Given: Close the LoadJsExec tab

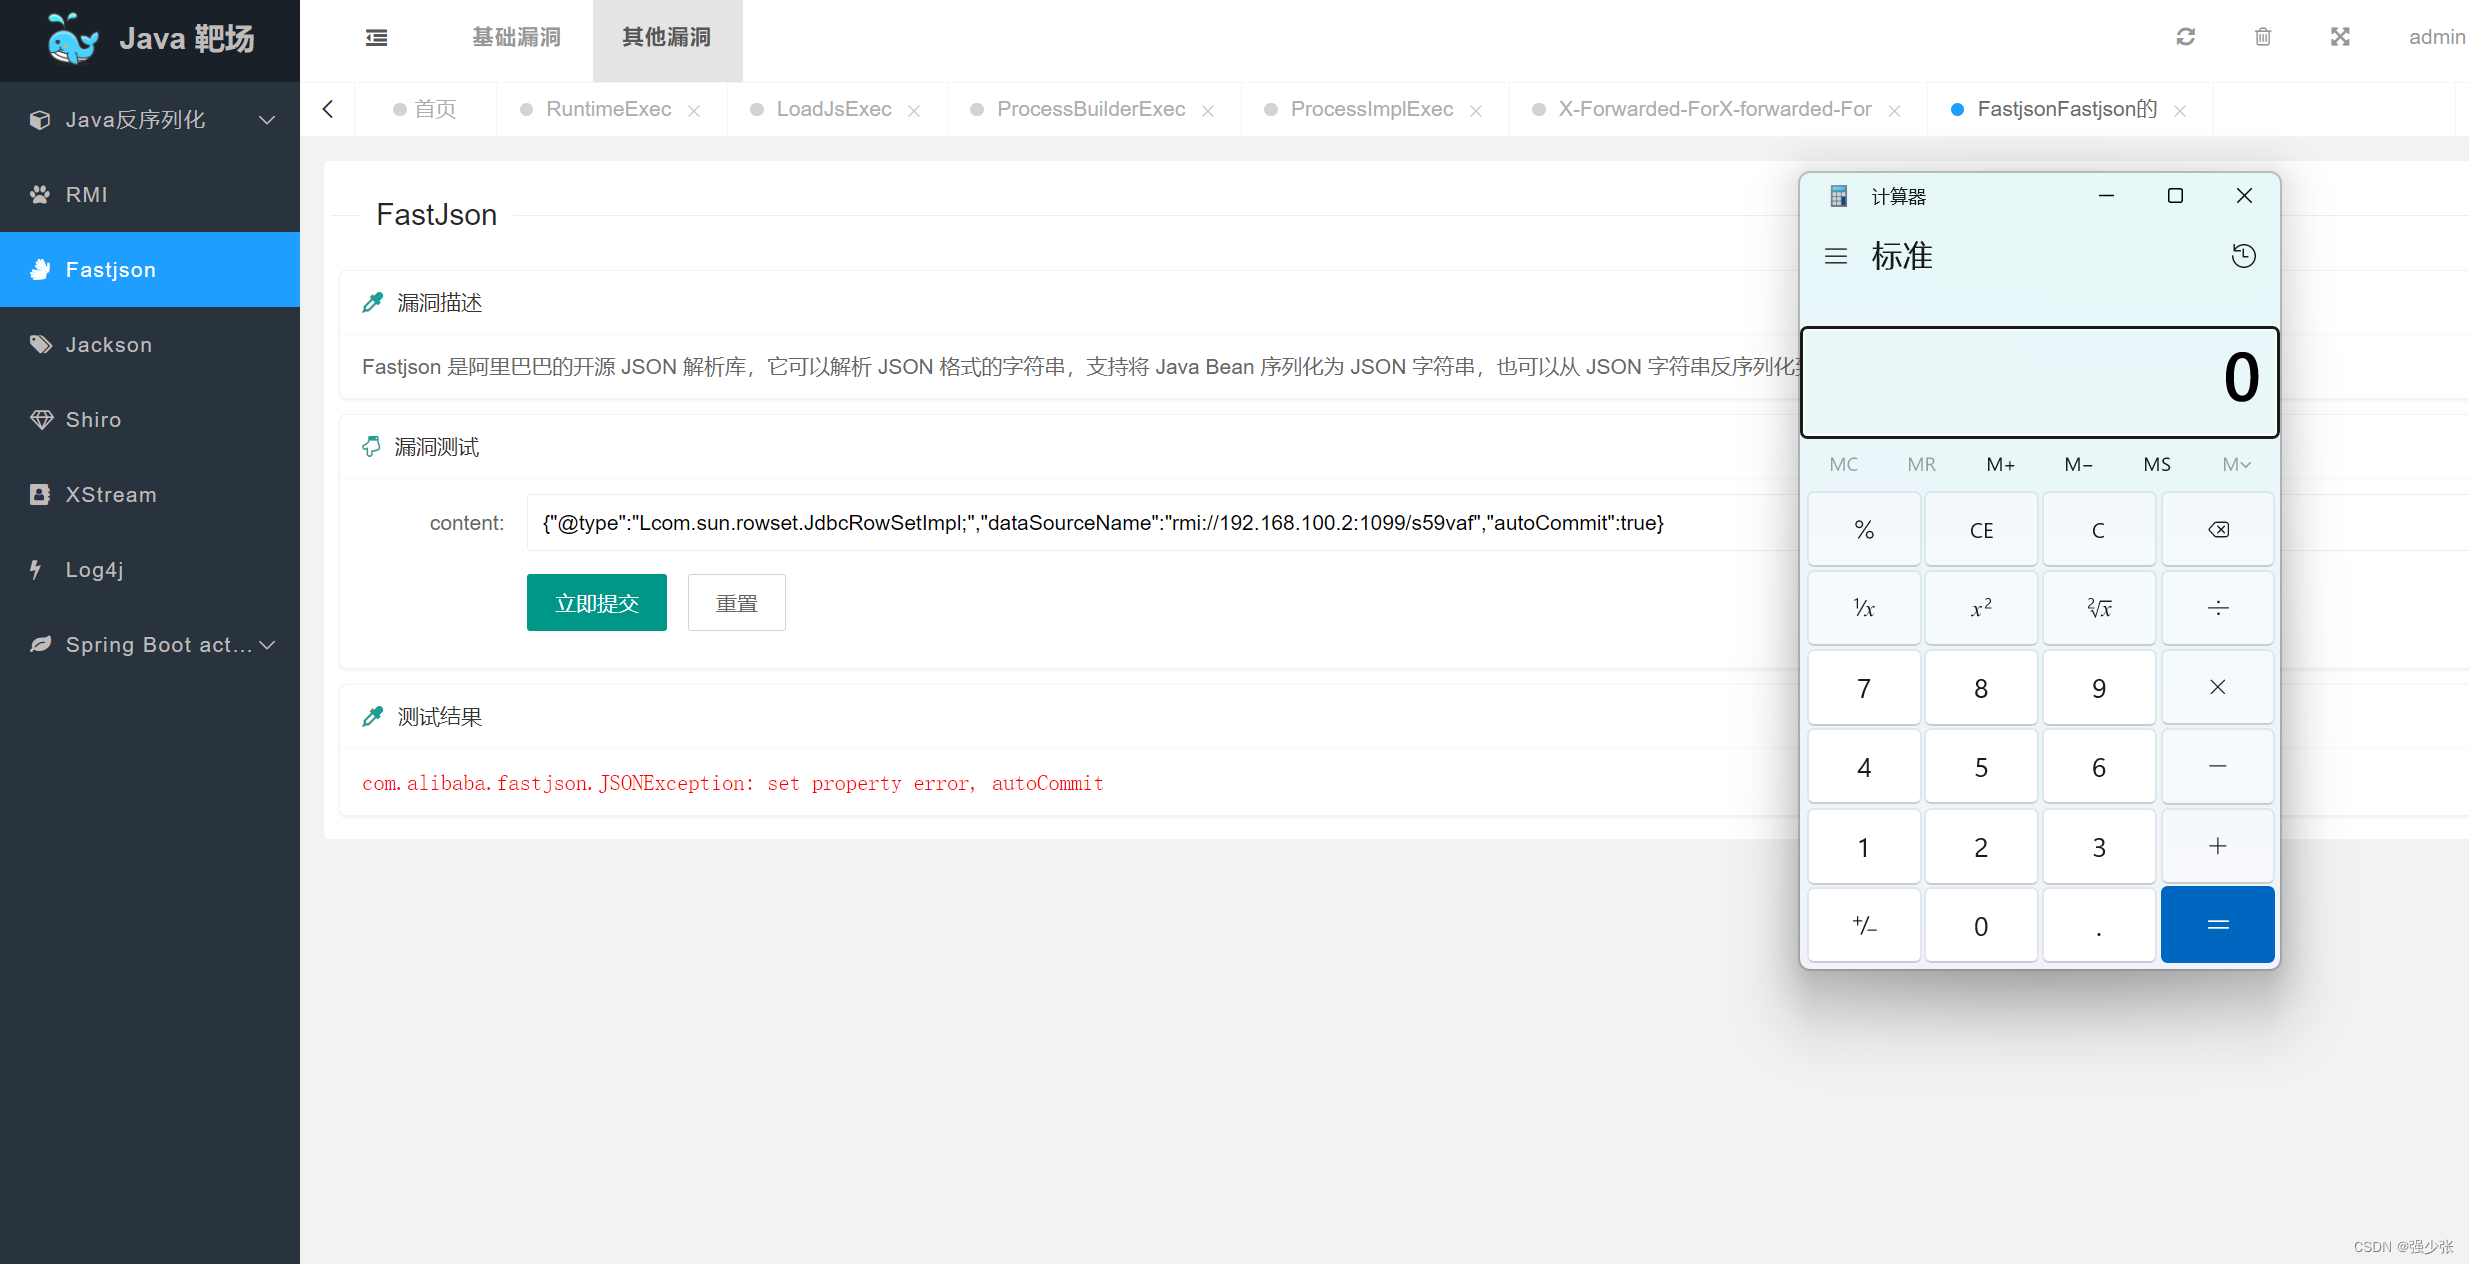Looking at the screenshot, I should 914,110.
